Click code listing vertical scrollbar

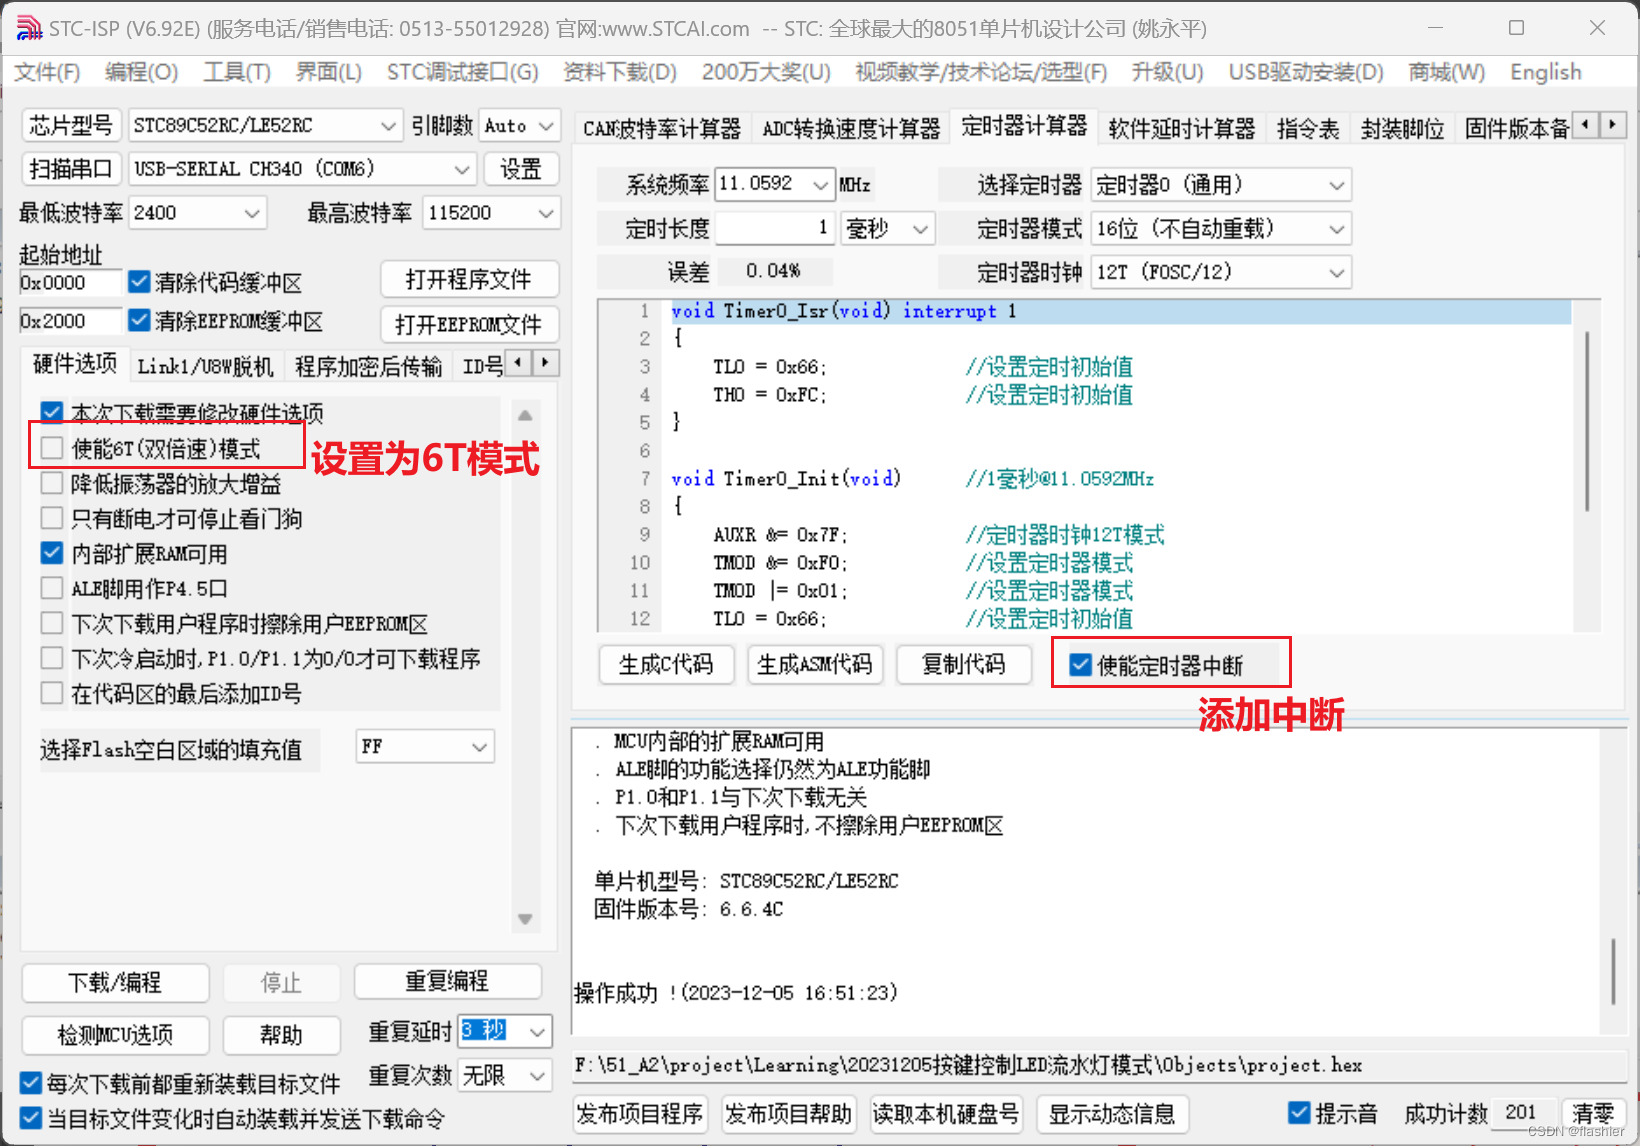1587,420
